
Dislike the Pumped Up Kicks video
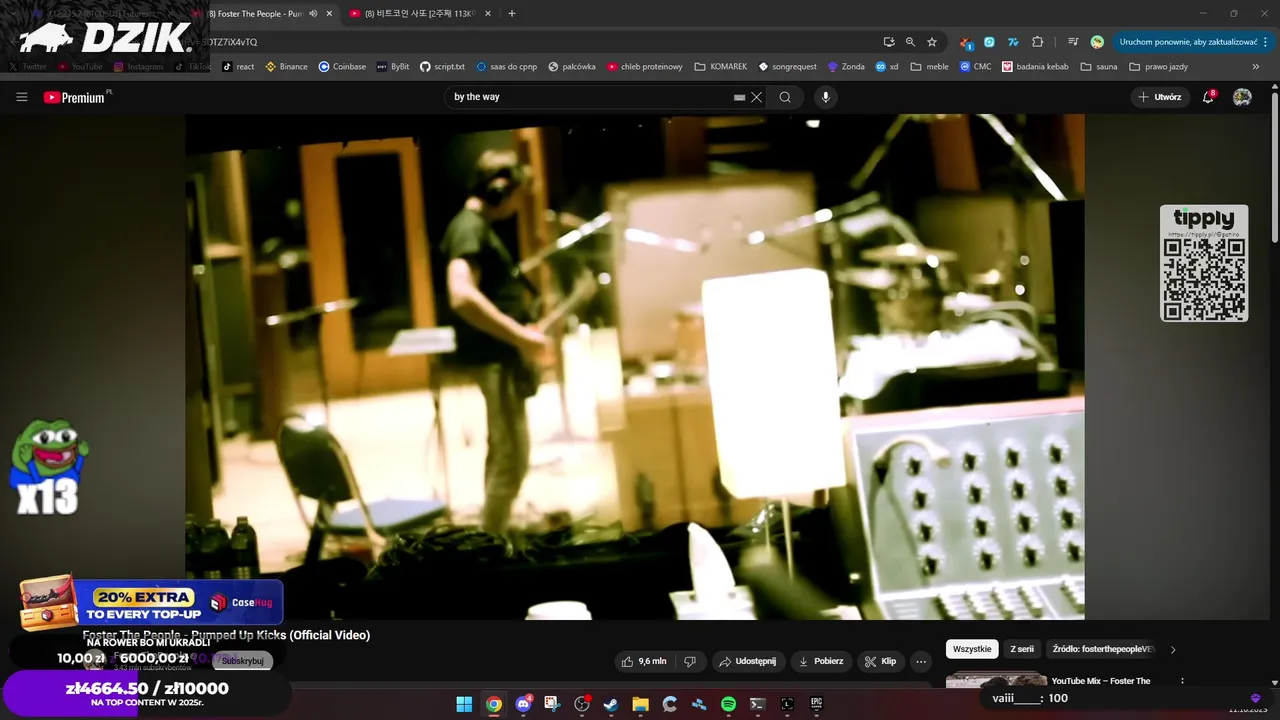click(x=690, y=661)
